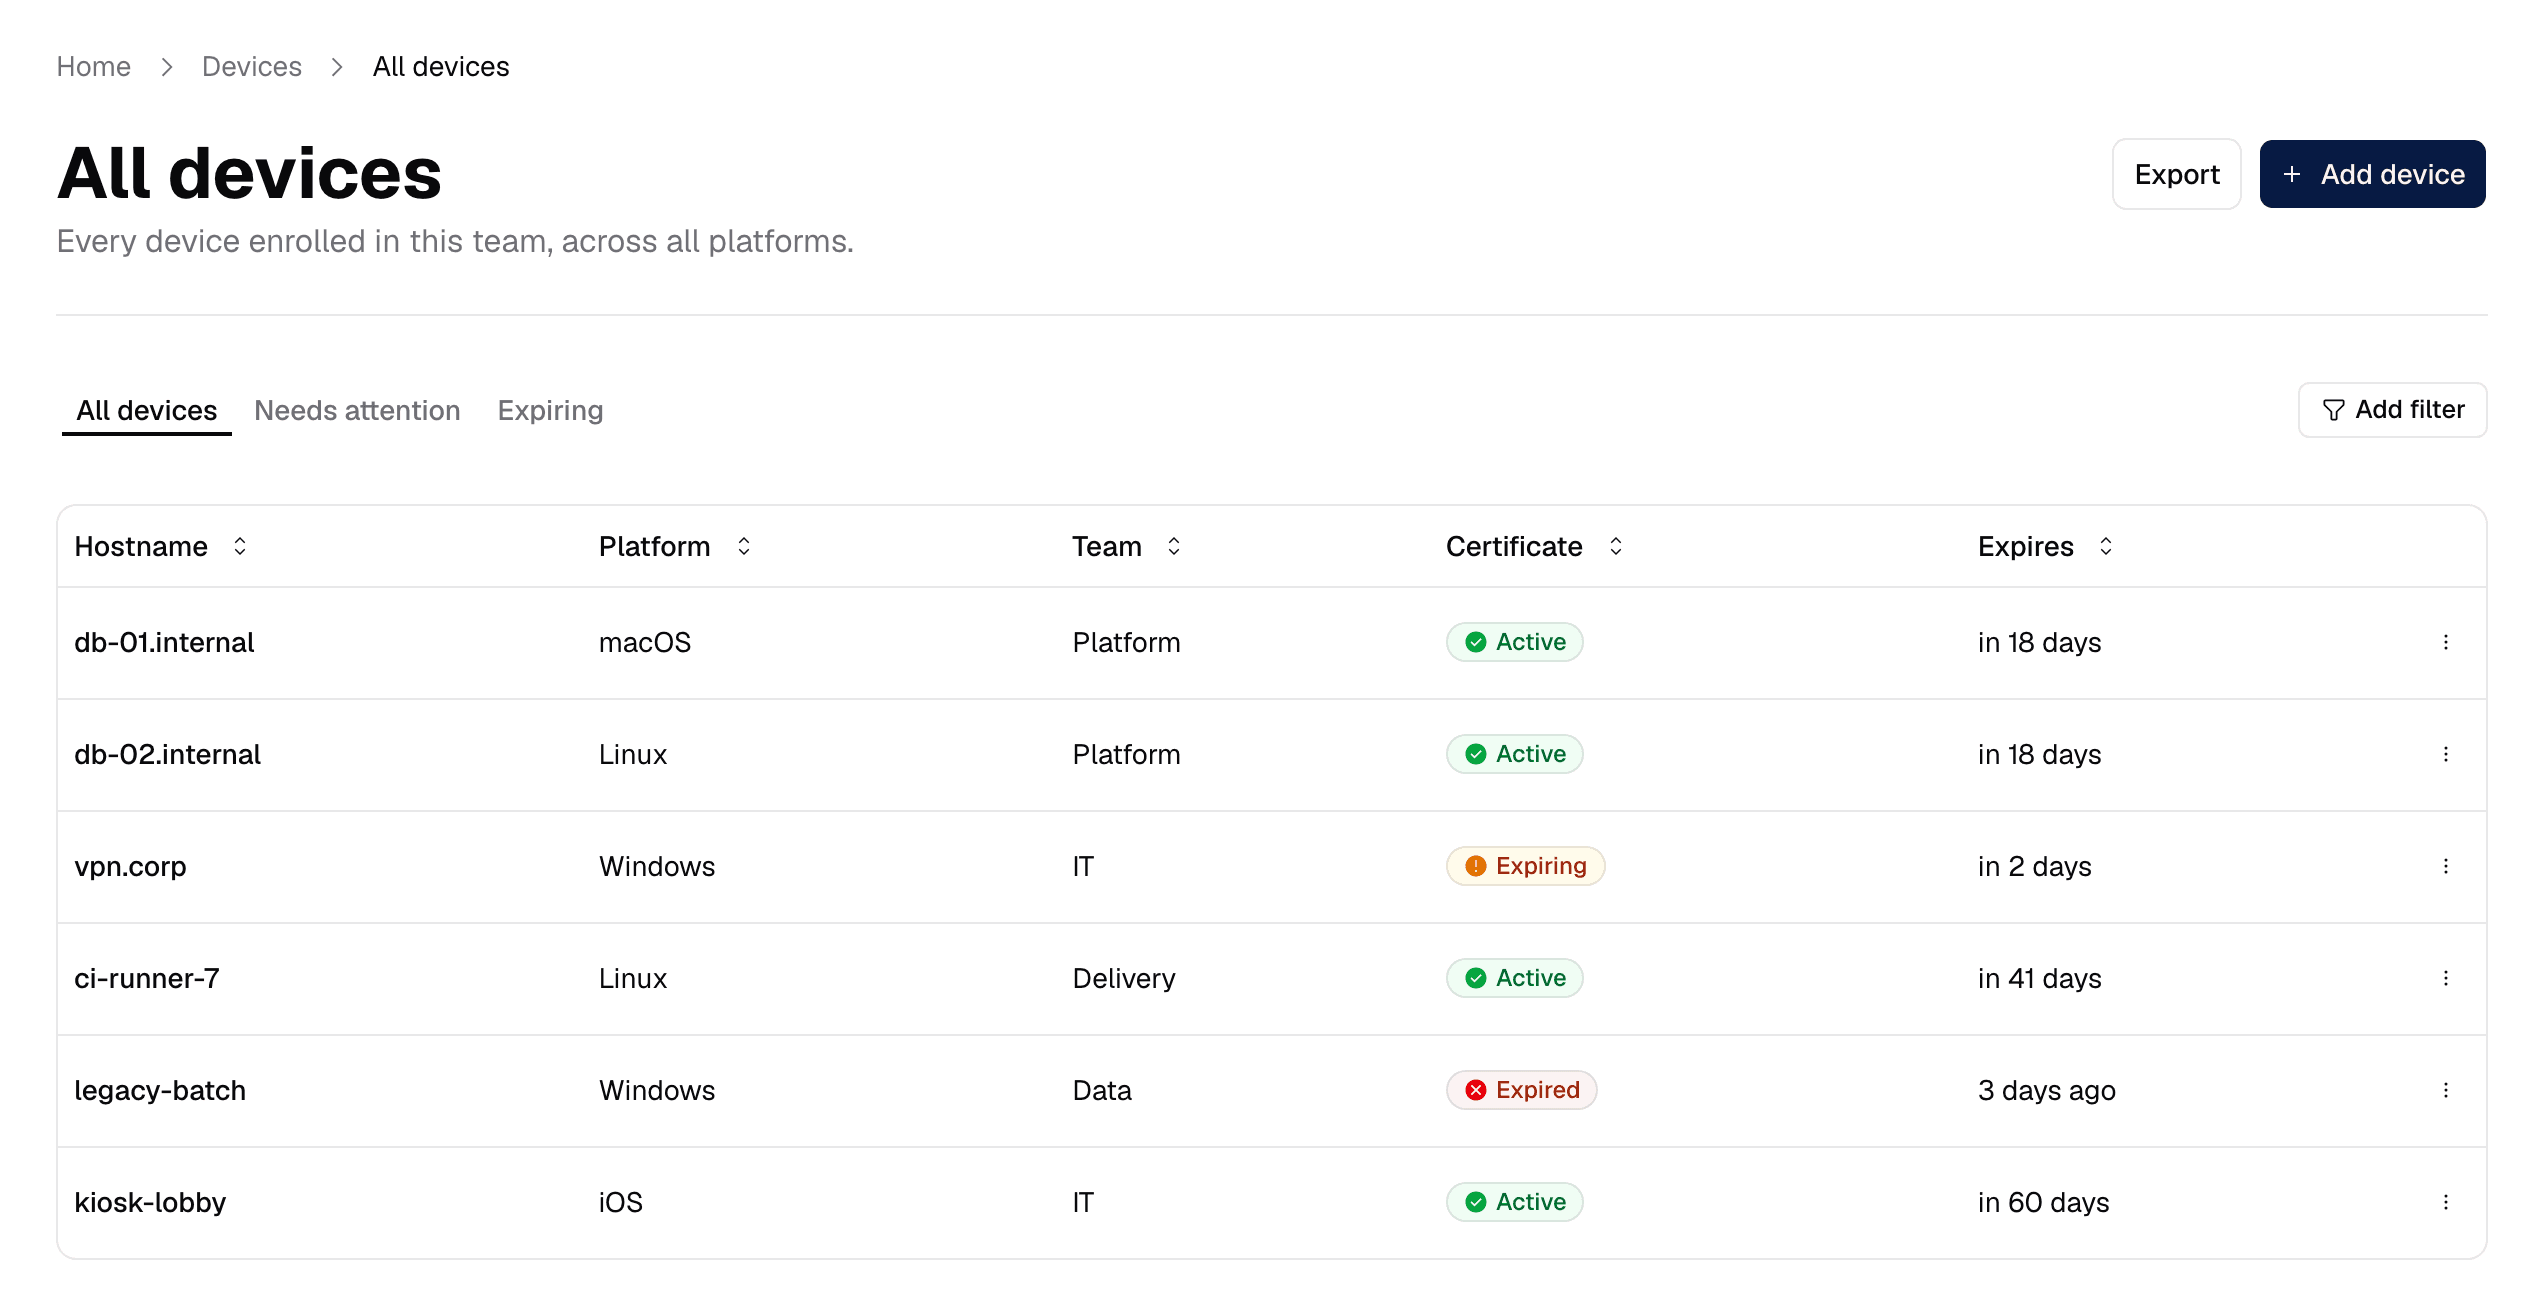Click the All devices breadcrumb item

440,66
